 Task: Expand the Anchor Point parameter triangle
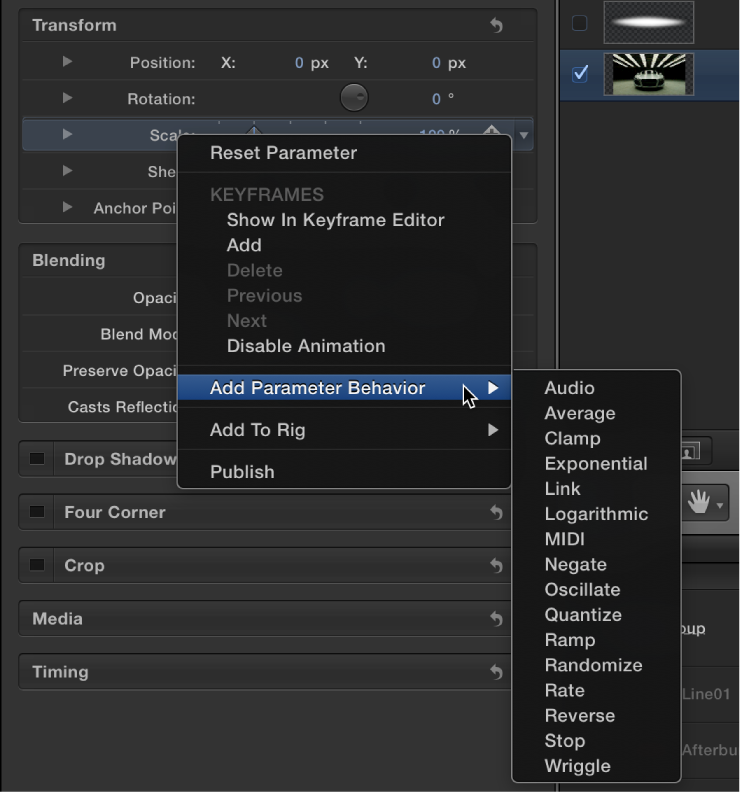click(x=67, y=207)
